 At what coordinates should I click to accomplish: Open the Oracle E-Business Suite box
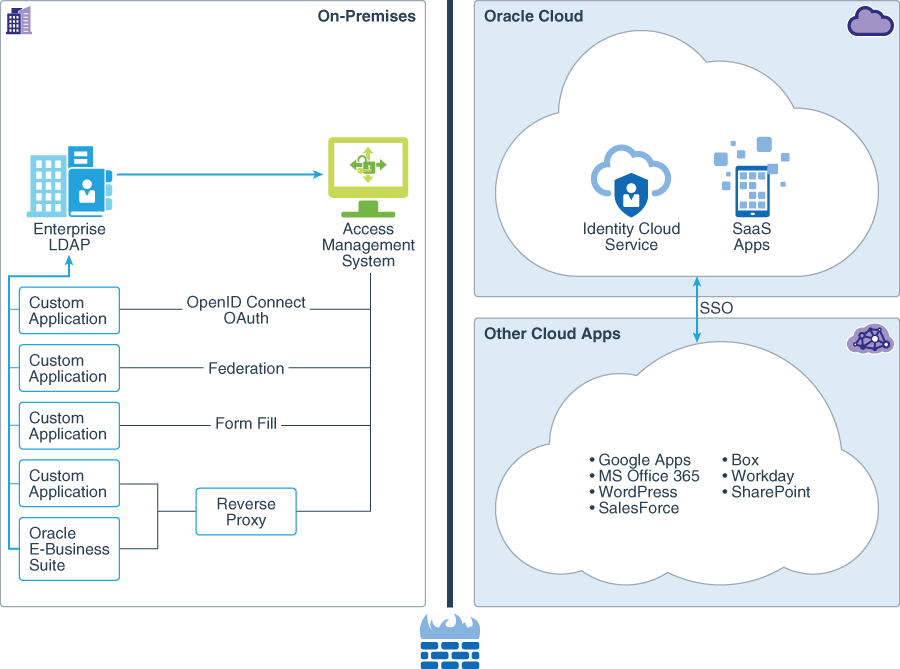coord(68,548)
